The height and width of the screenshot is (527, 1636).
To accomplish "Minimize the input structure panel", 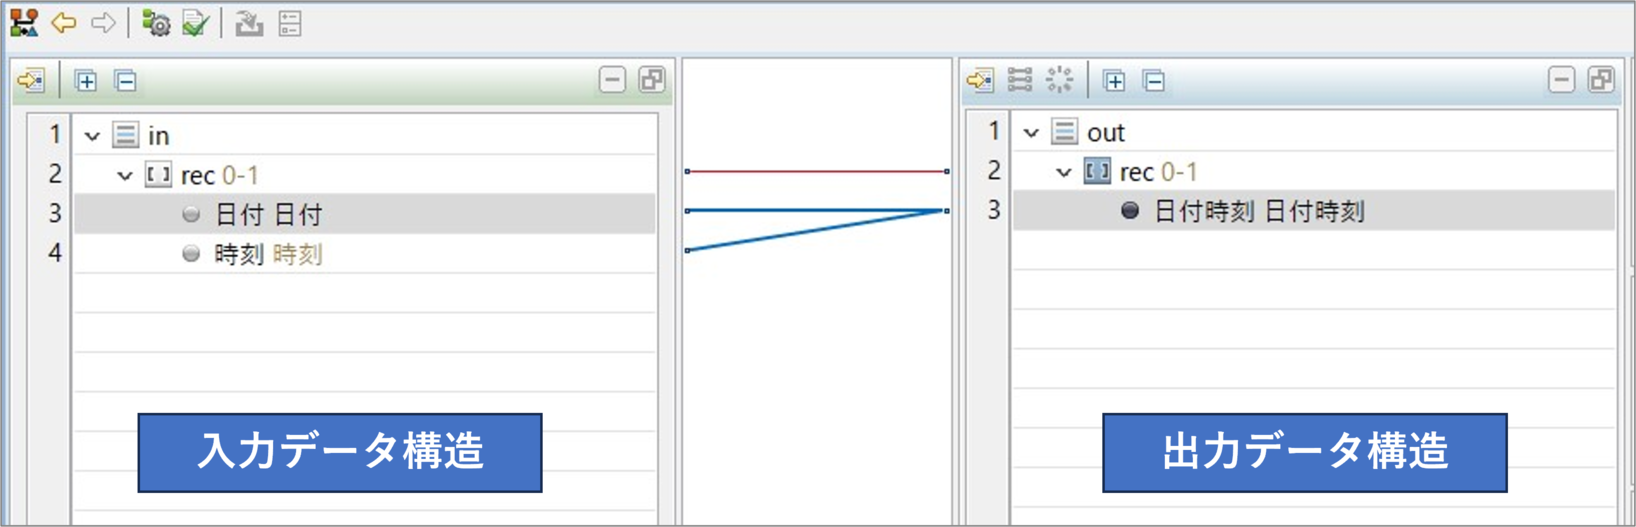I will click(612, 80).
